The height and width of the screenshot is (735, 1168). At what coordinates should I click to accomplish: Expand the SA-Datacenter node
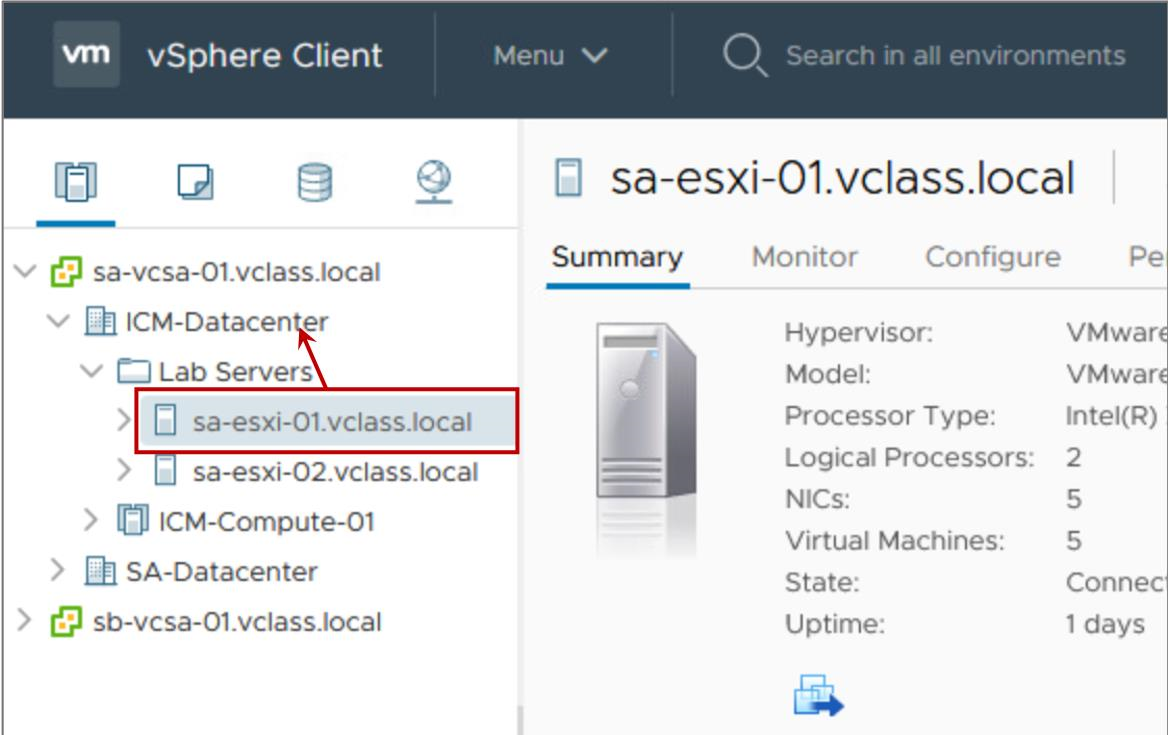click(57, 570)
